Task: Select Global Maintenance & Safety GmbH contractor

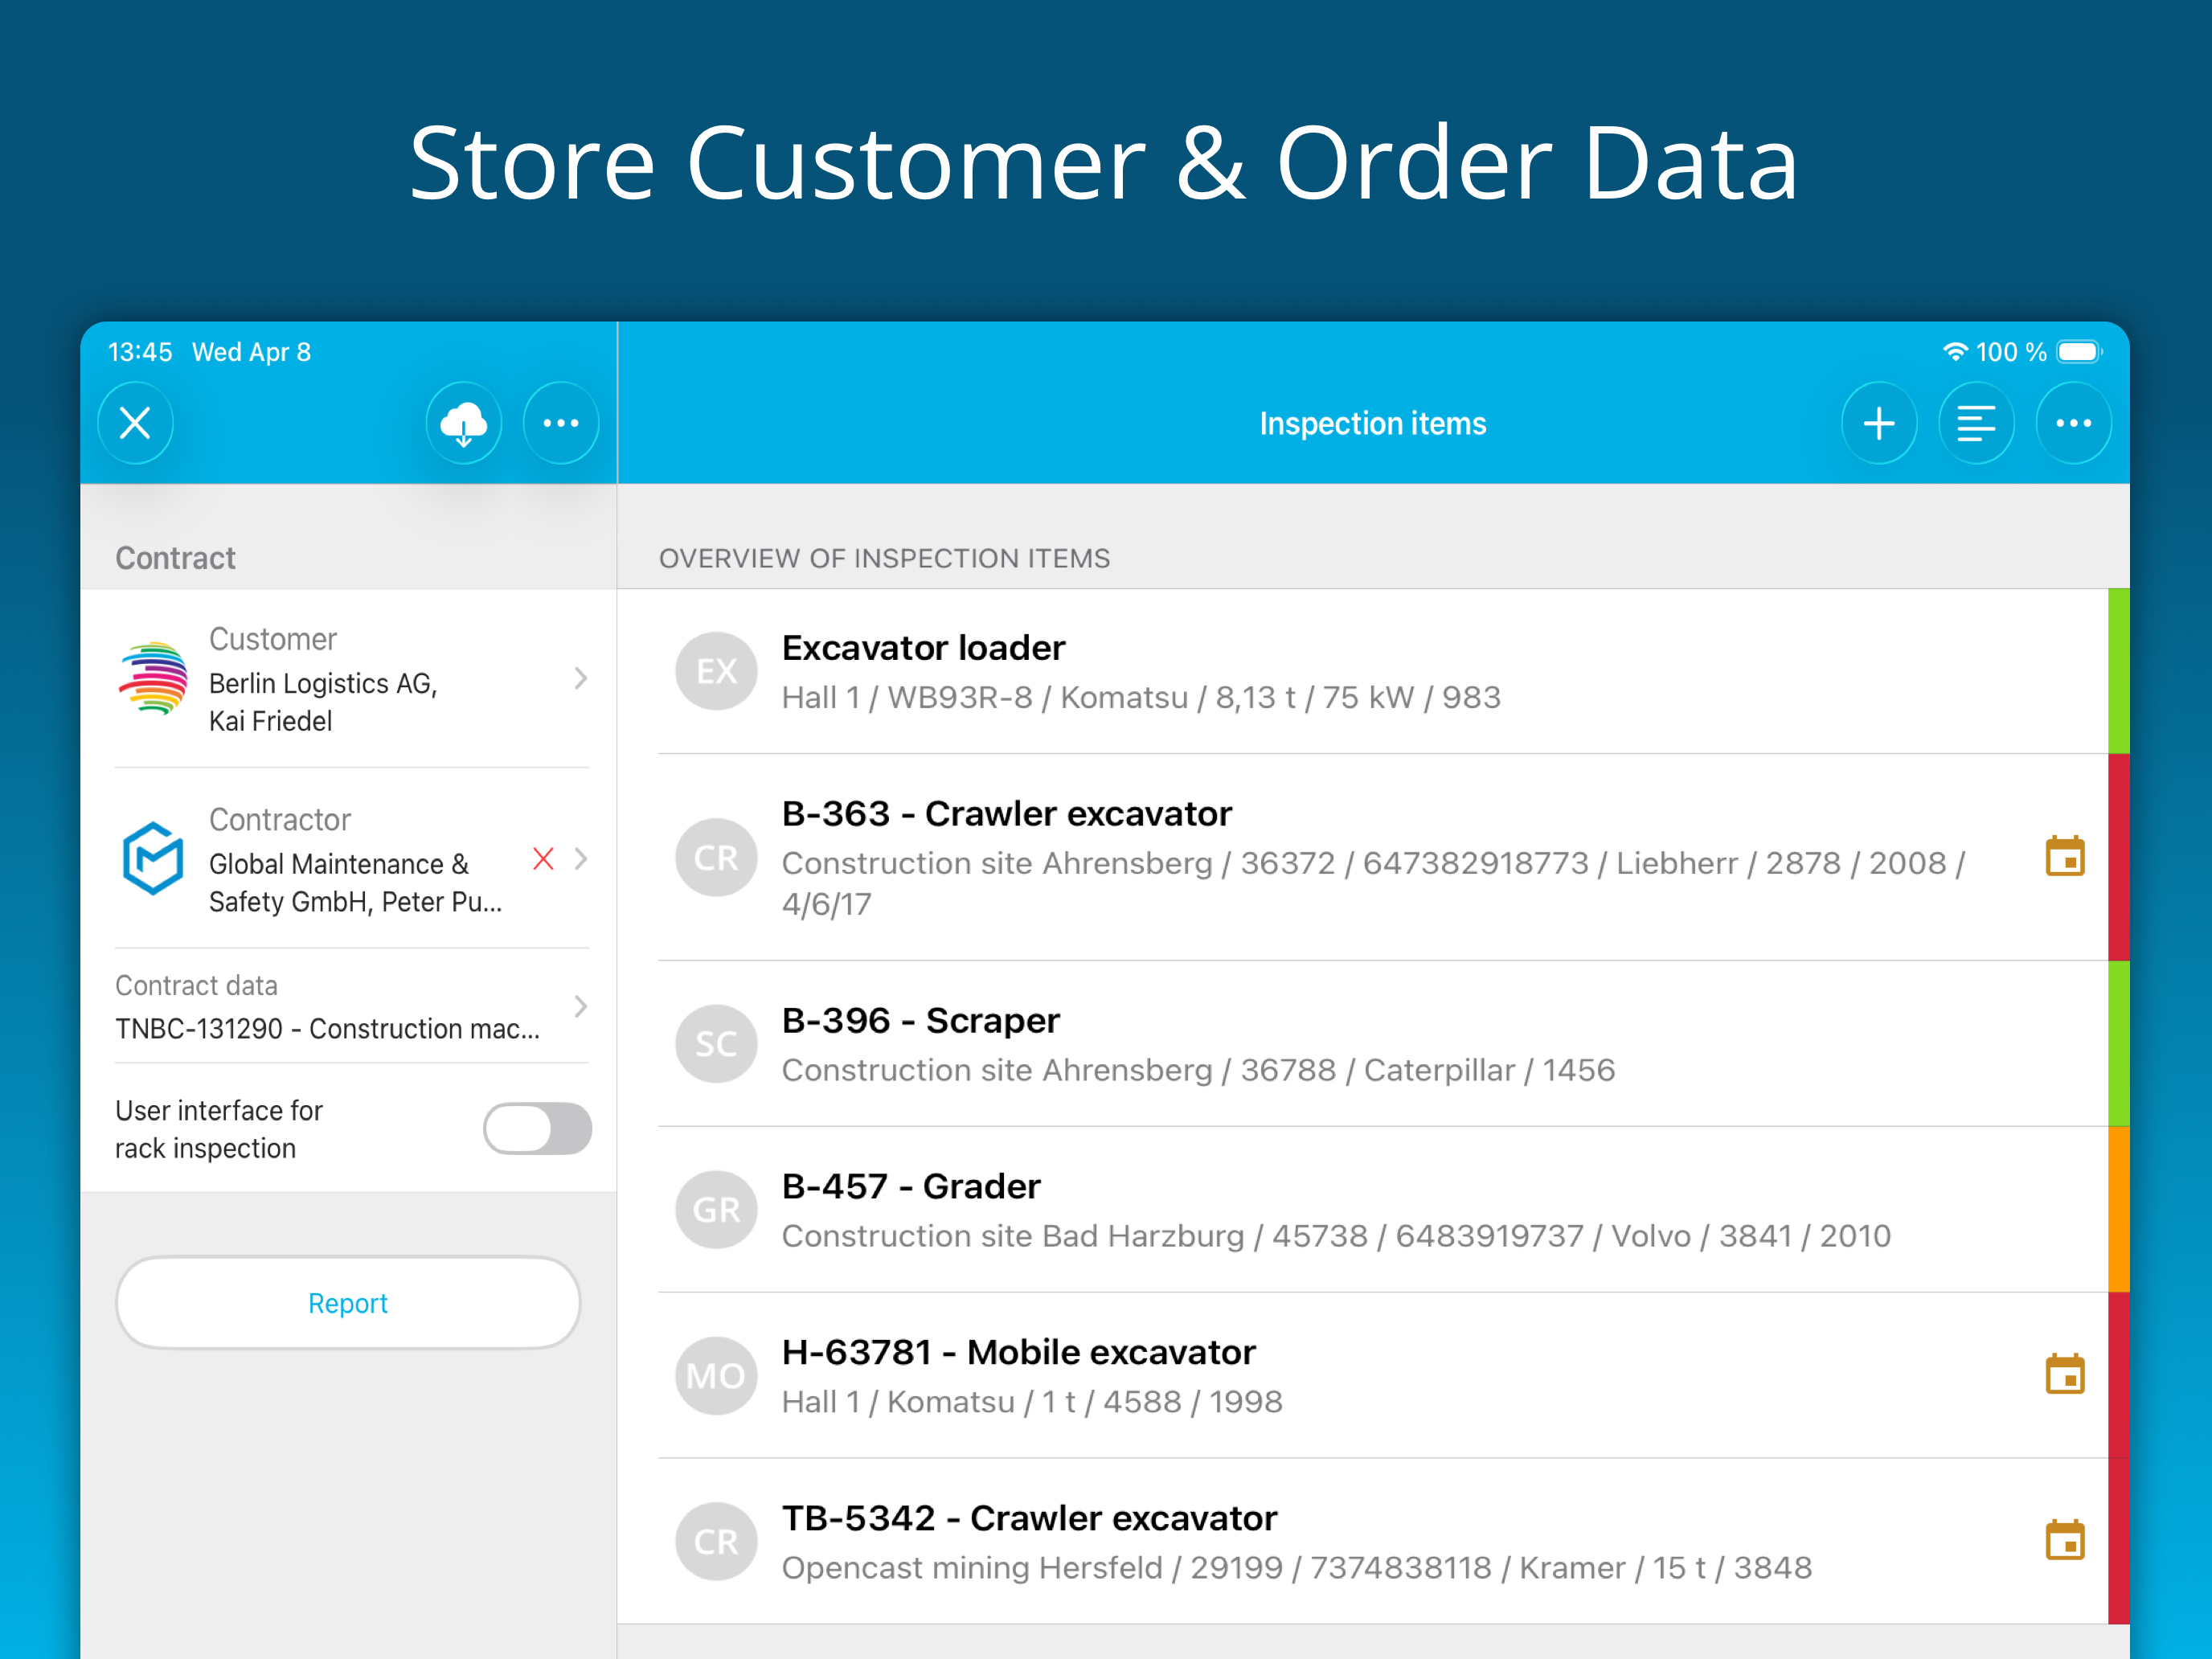Action: tap(348, 859)
